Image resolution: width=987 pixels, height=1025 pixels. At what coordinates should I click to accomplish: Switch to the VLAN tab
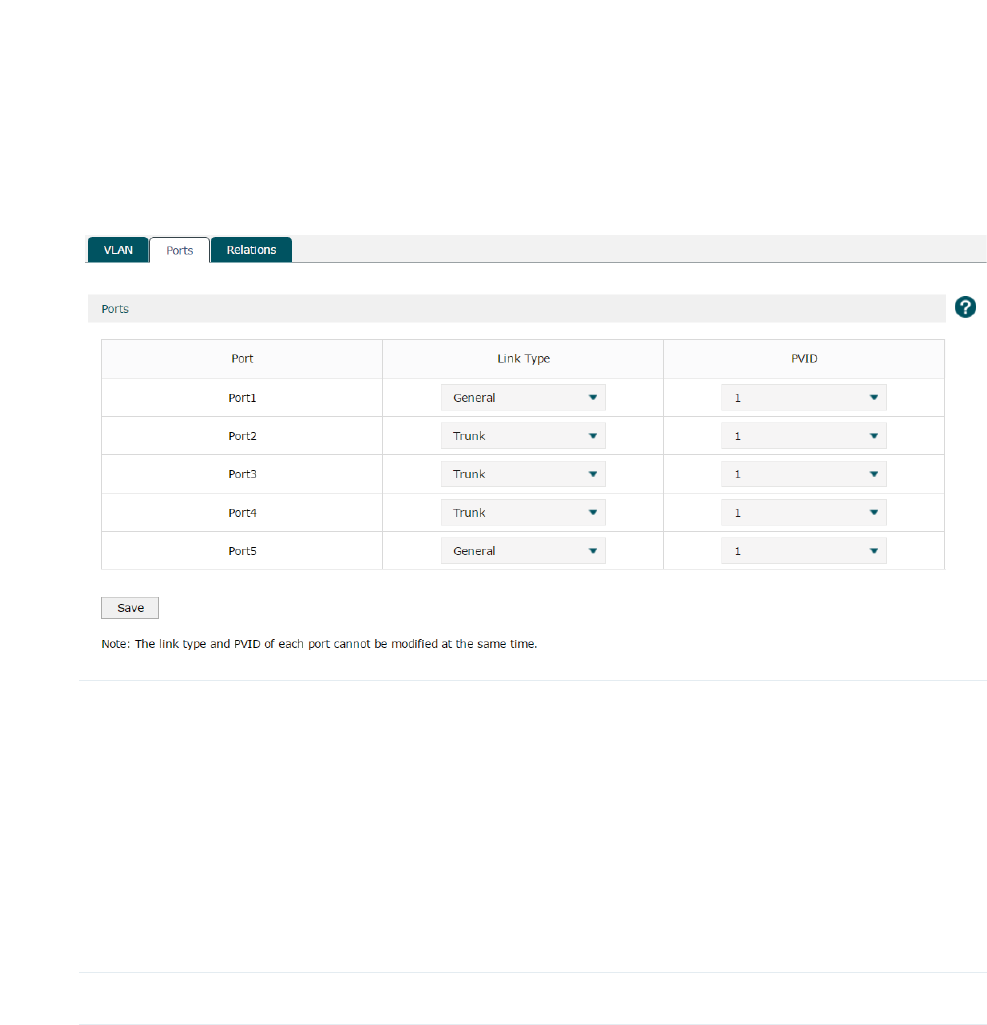point(118,250)
